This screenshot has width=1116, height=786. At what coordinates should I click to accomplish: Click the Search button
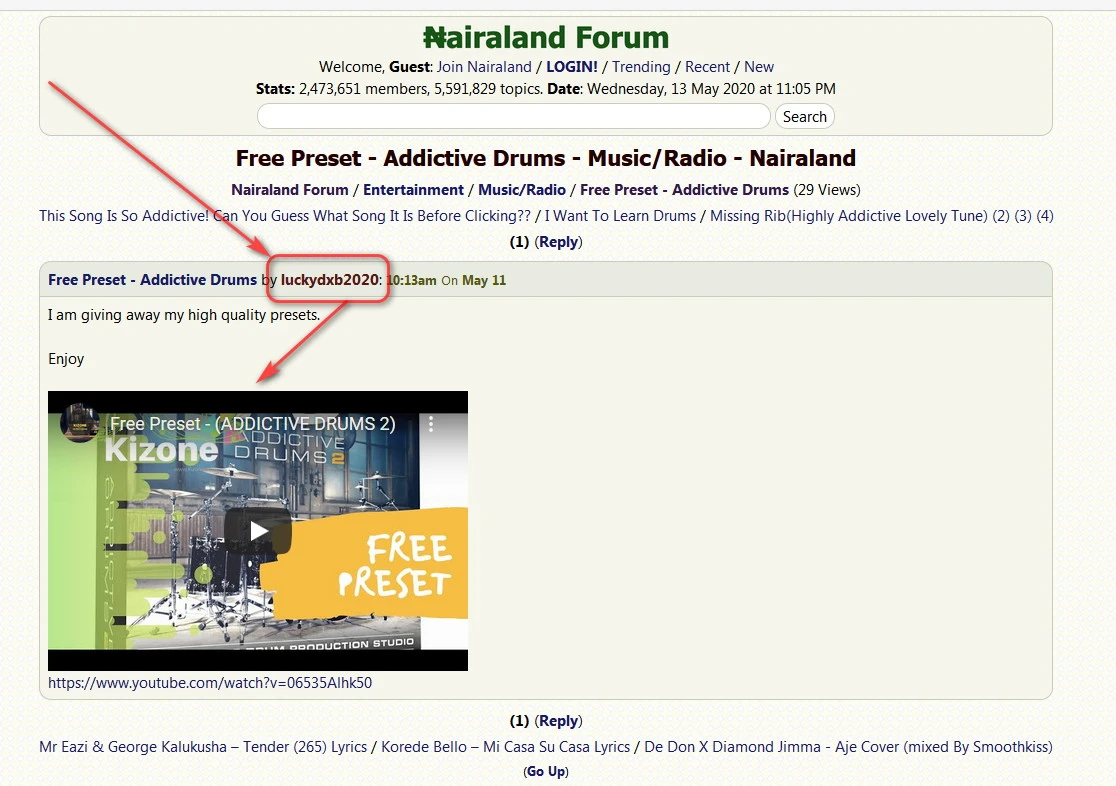coord(804,116)
